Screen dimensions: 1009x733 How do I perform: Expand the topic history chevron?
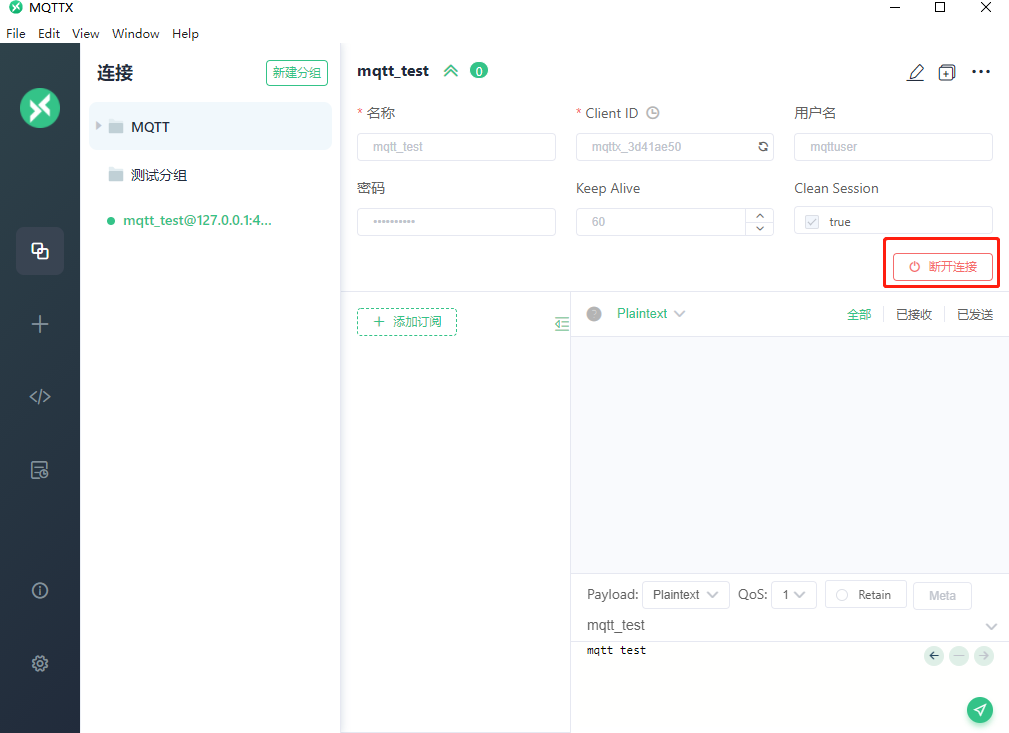991,626
